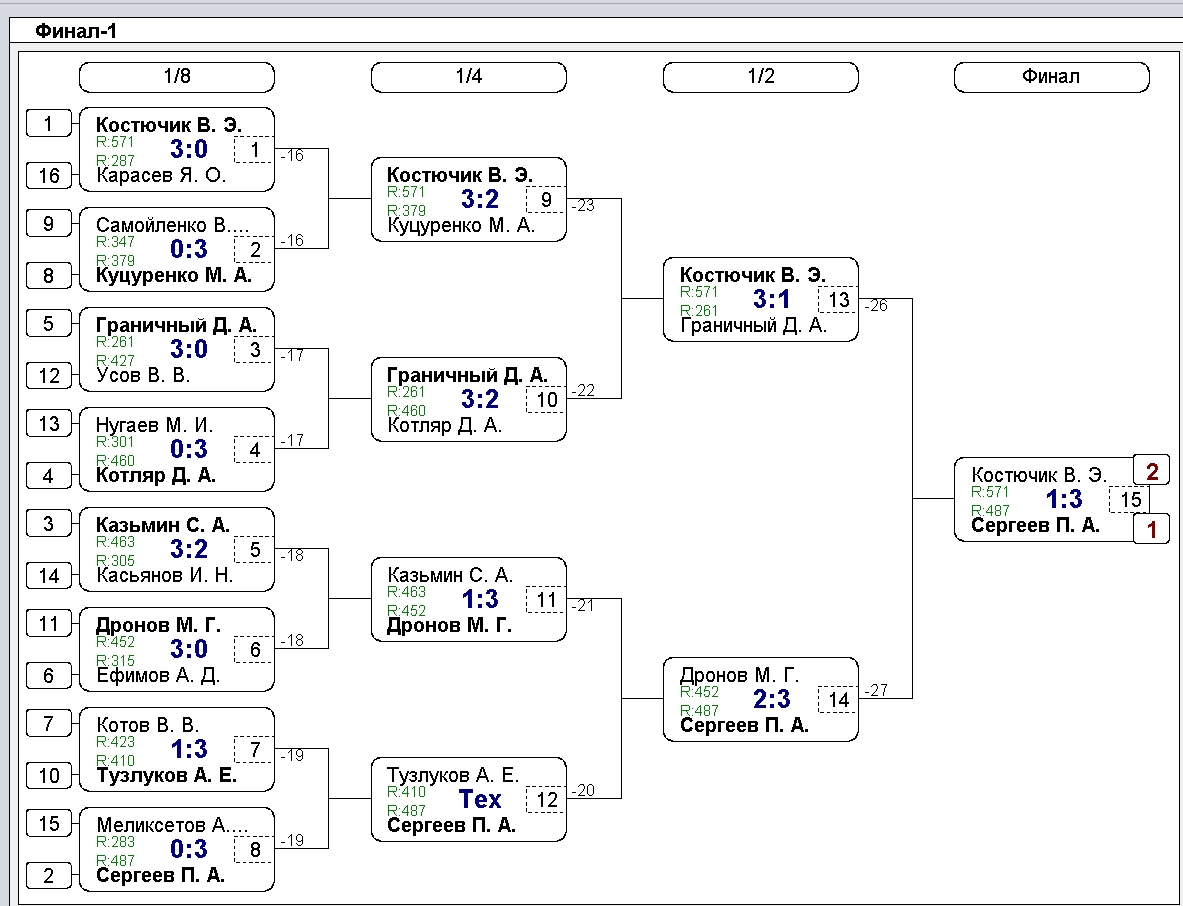
Task: Click the 3:2 score of Казьмин–Касьянов match
Action: [x=189, y=549]
